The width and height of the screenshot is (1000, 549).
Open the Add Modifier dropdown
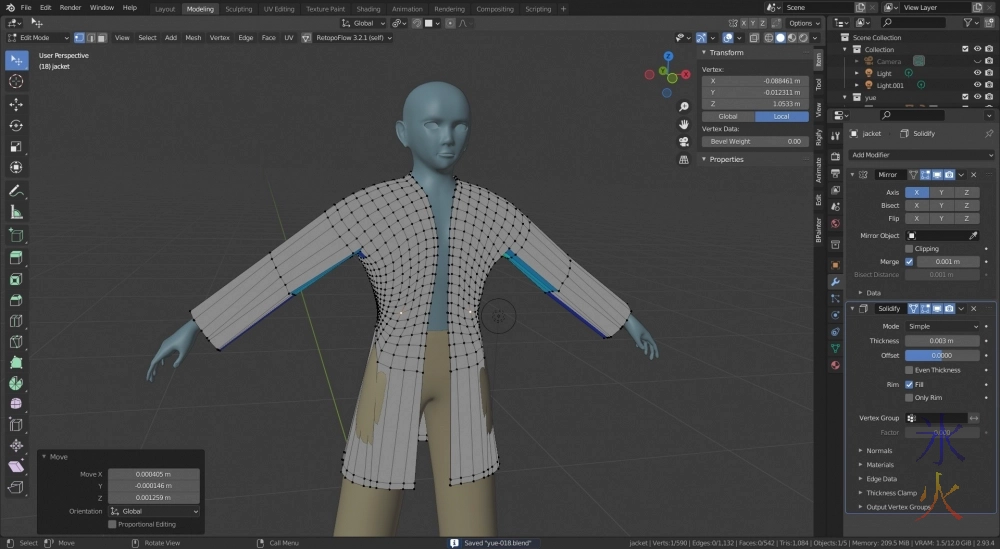click(x=921, y=155)
